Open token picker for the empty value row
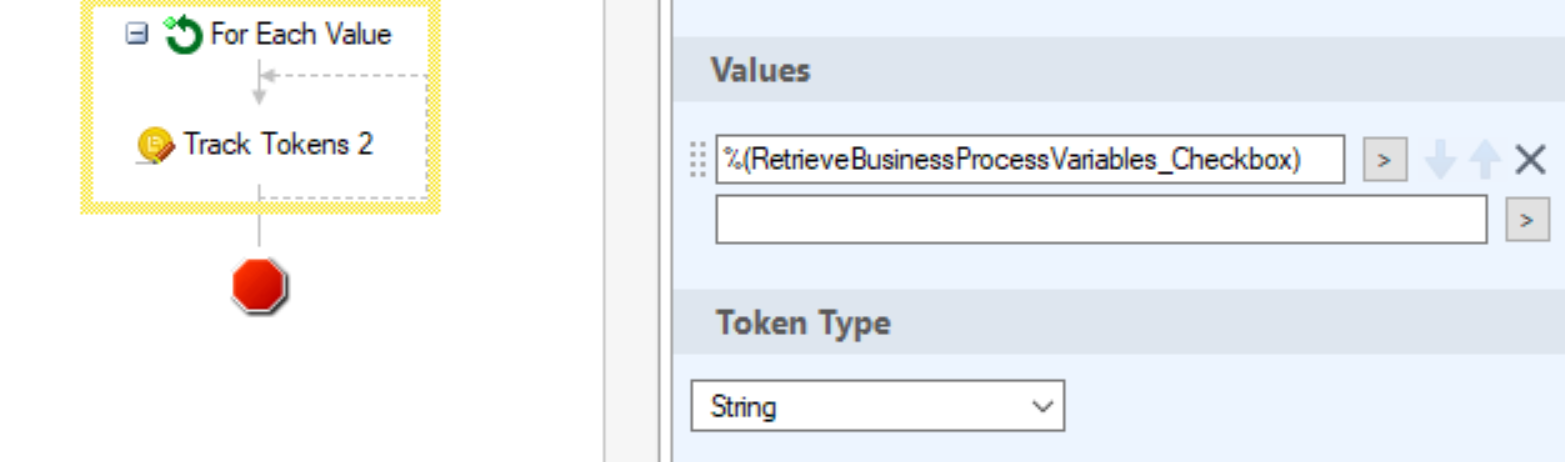Viewport: 1565px width, 462px height. [x=1527, y=220]
